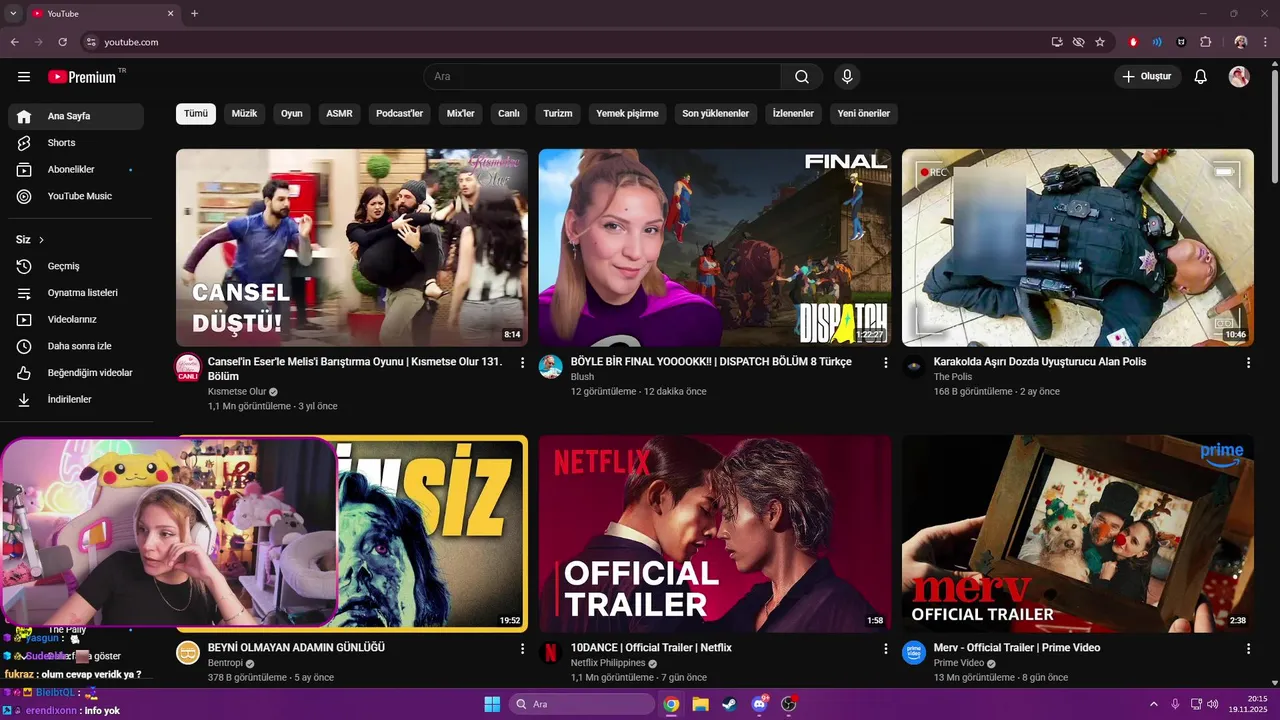Open the browser extensions puzzle icon
Image resolution: width=1280 pixels, height=720 pixels.
(x=1205, y=42)
